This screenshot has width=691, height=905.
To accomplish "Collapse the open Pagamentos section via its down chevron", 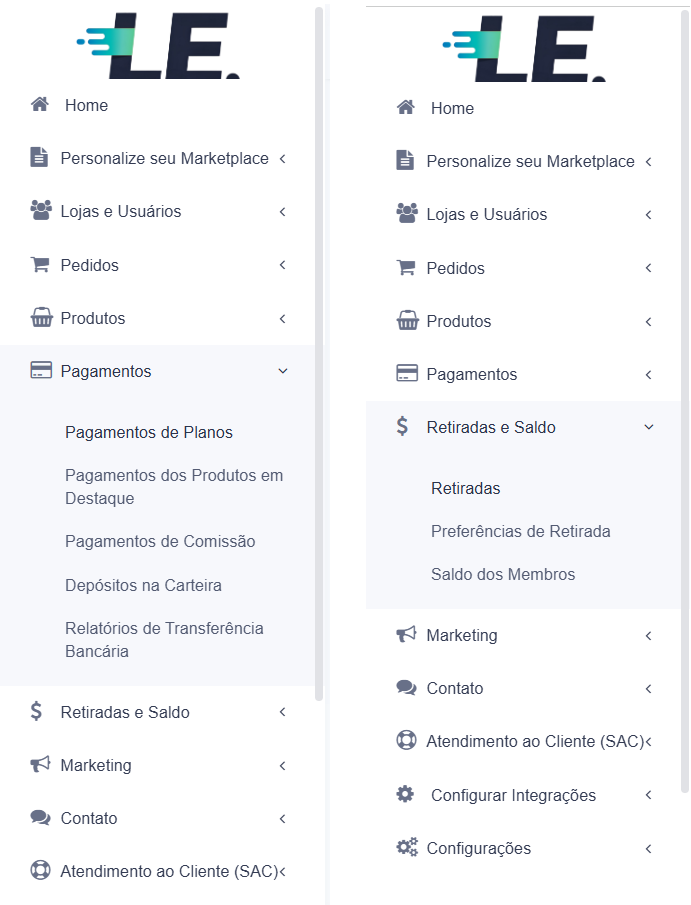I will click(x=283, y=371).
